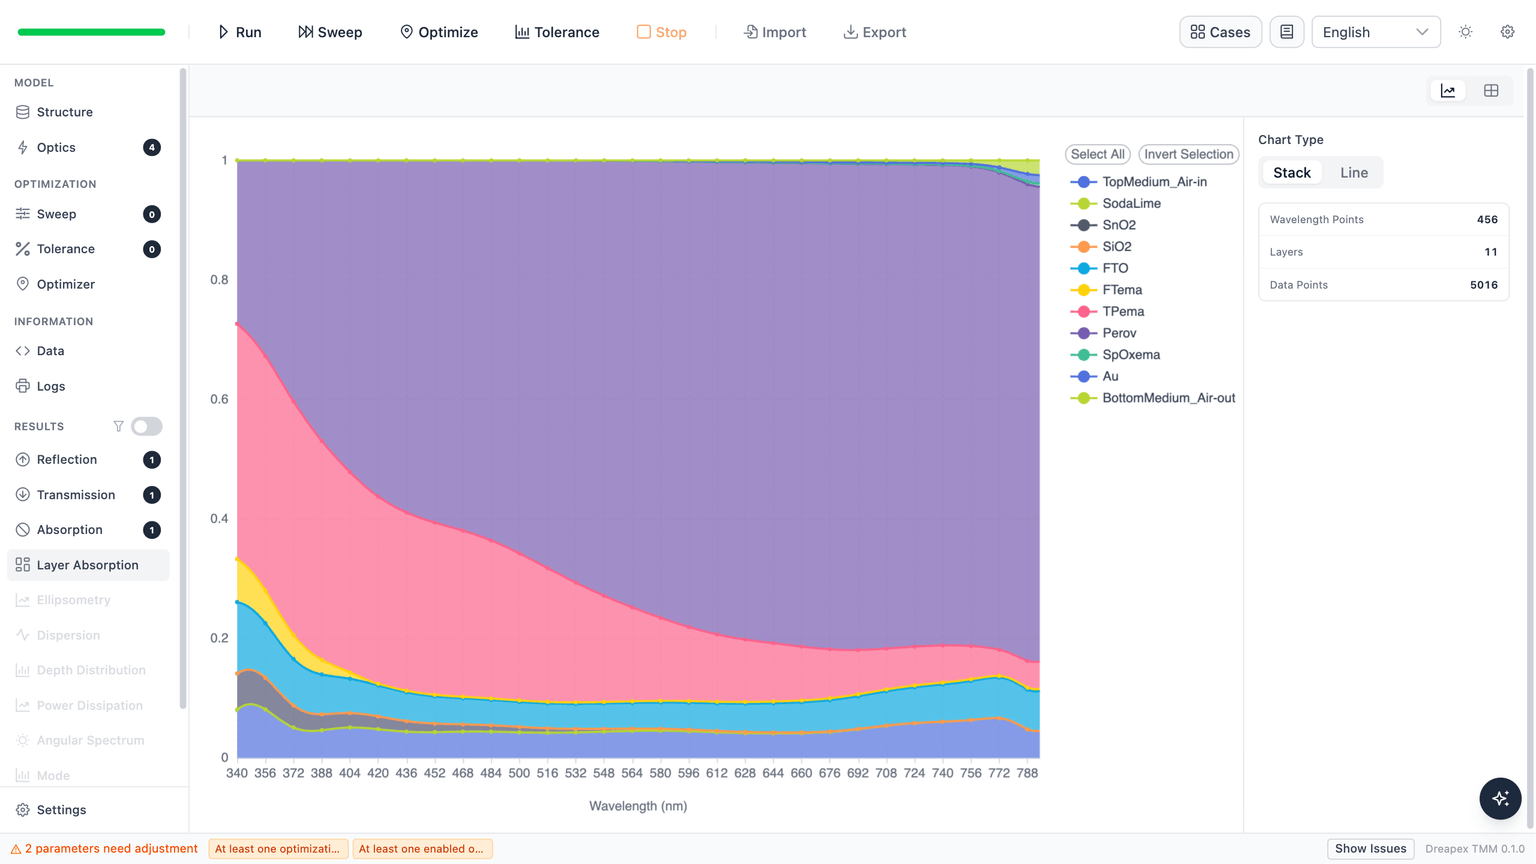The width and height of the screenshot is (1536, 864).
Task: Click the Export toolbar button
Action: [x=875, y=32]
